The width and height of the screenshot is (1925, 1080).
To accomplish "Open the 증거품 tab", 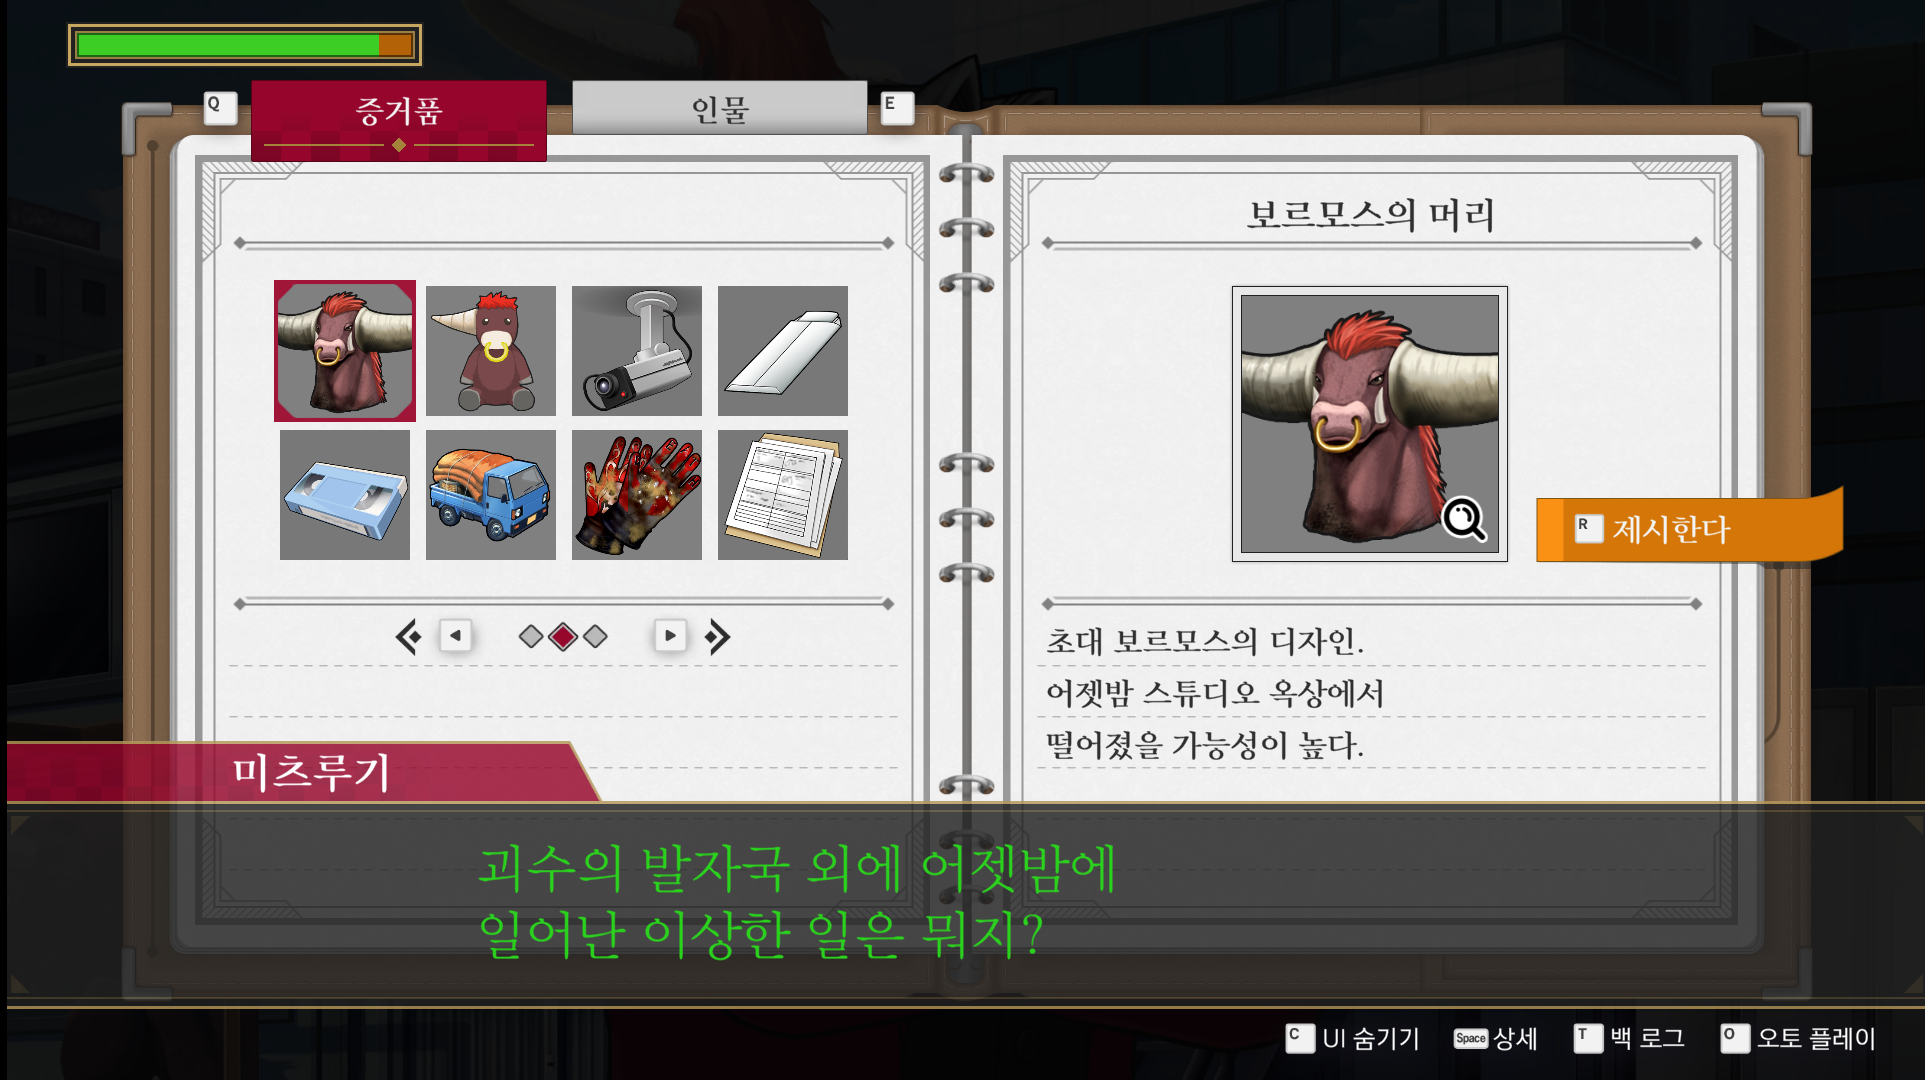I will pos(398,112).
